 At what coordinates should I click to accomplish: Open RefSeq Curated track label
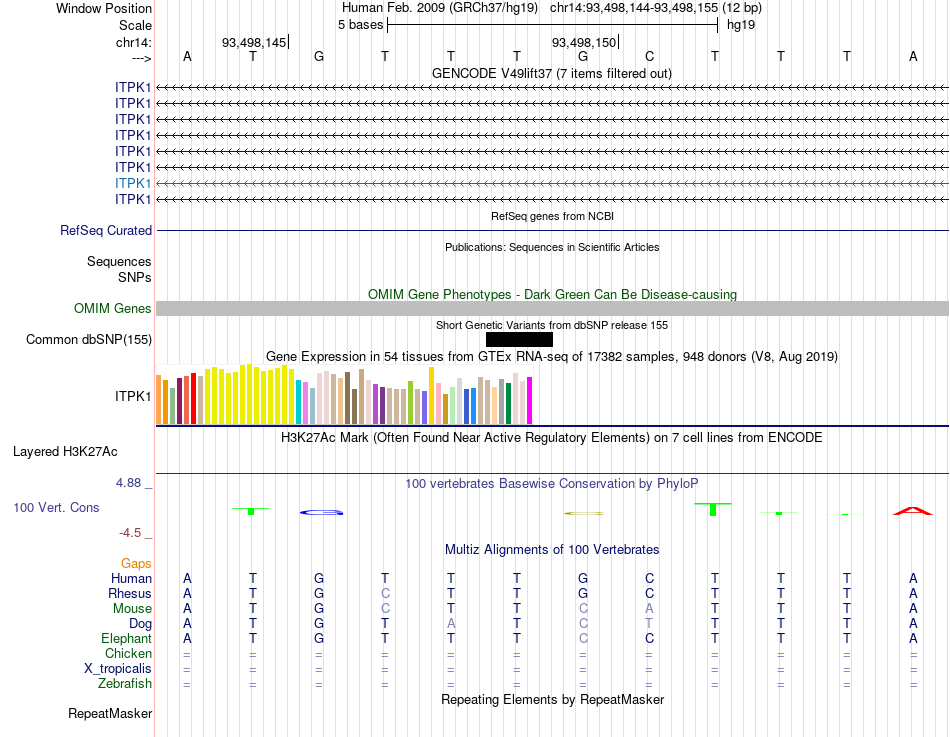(x=106, y=230)
